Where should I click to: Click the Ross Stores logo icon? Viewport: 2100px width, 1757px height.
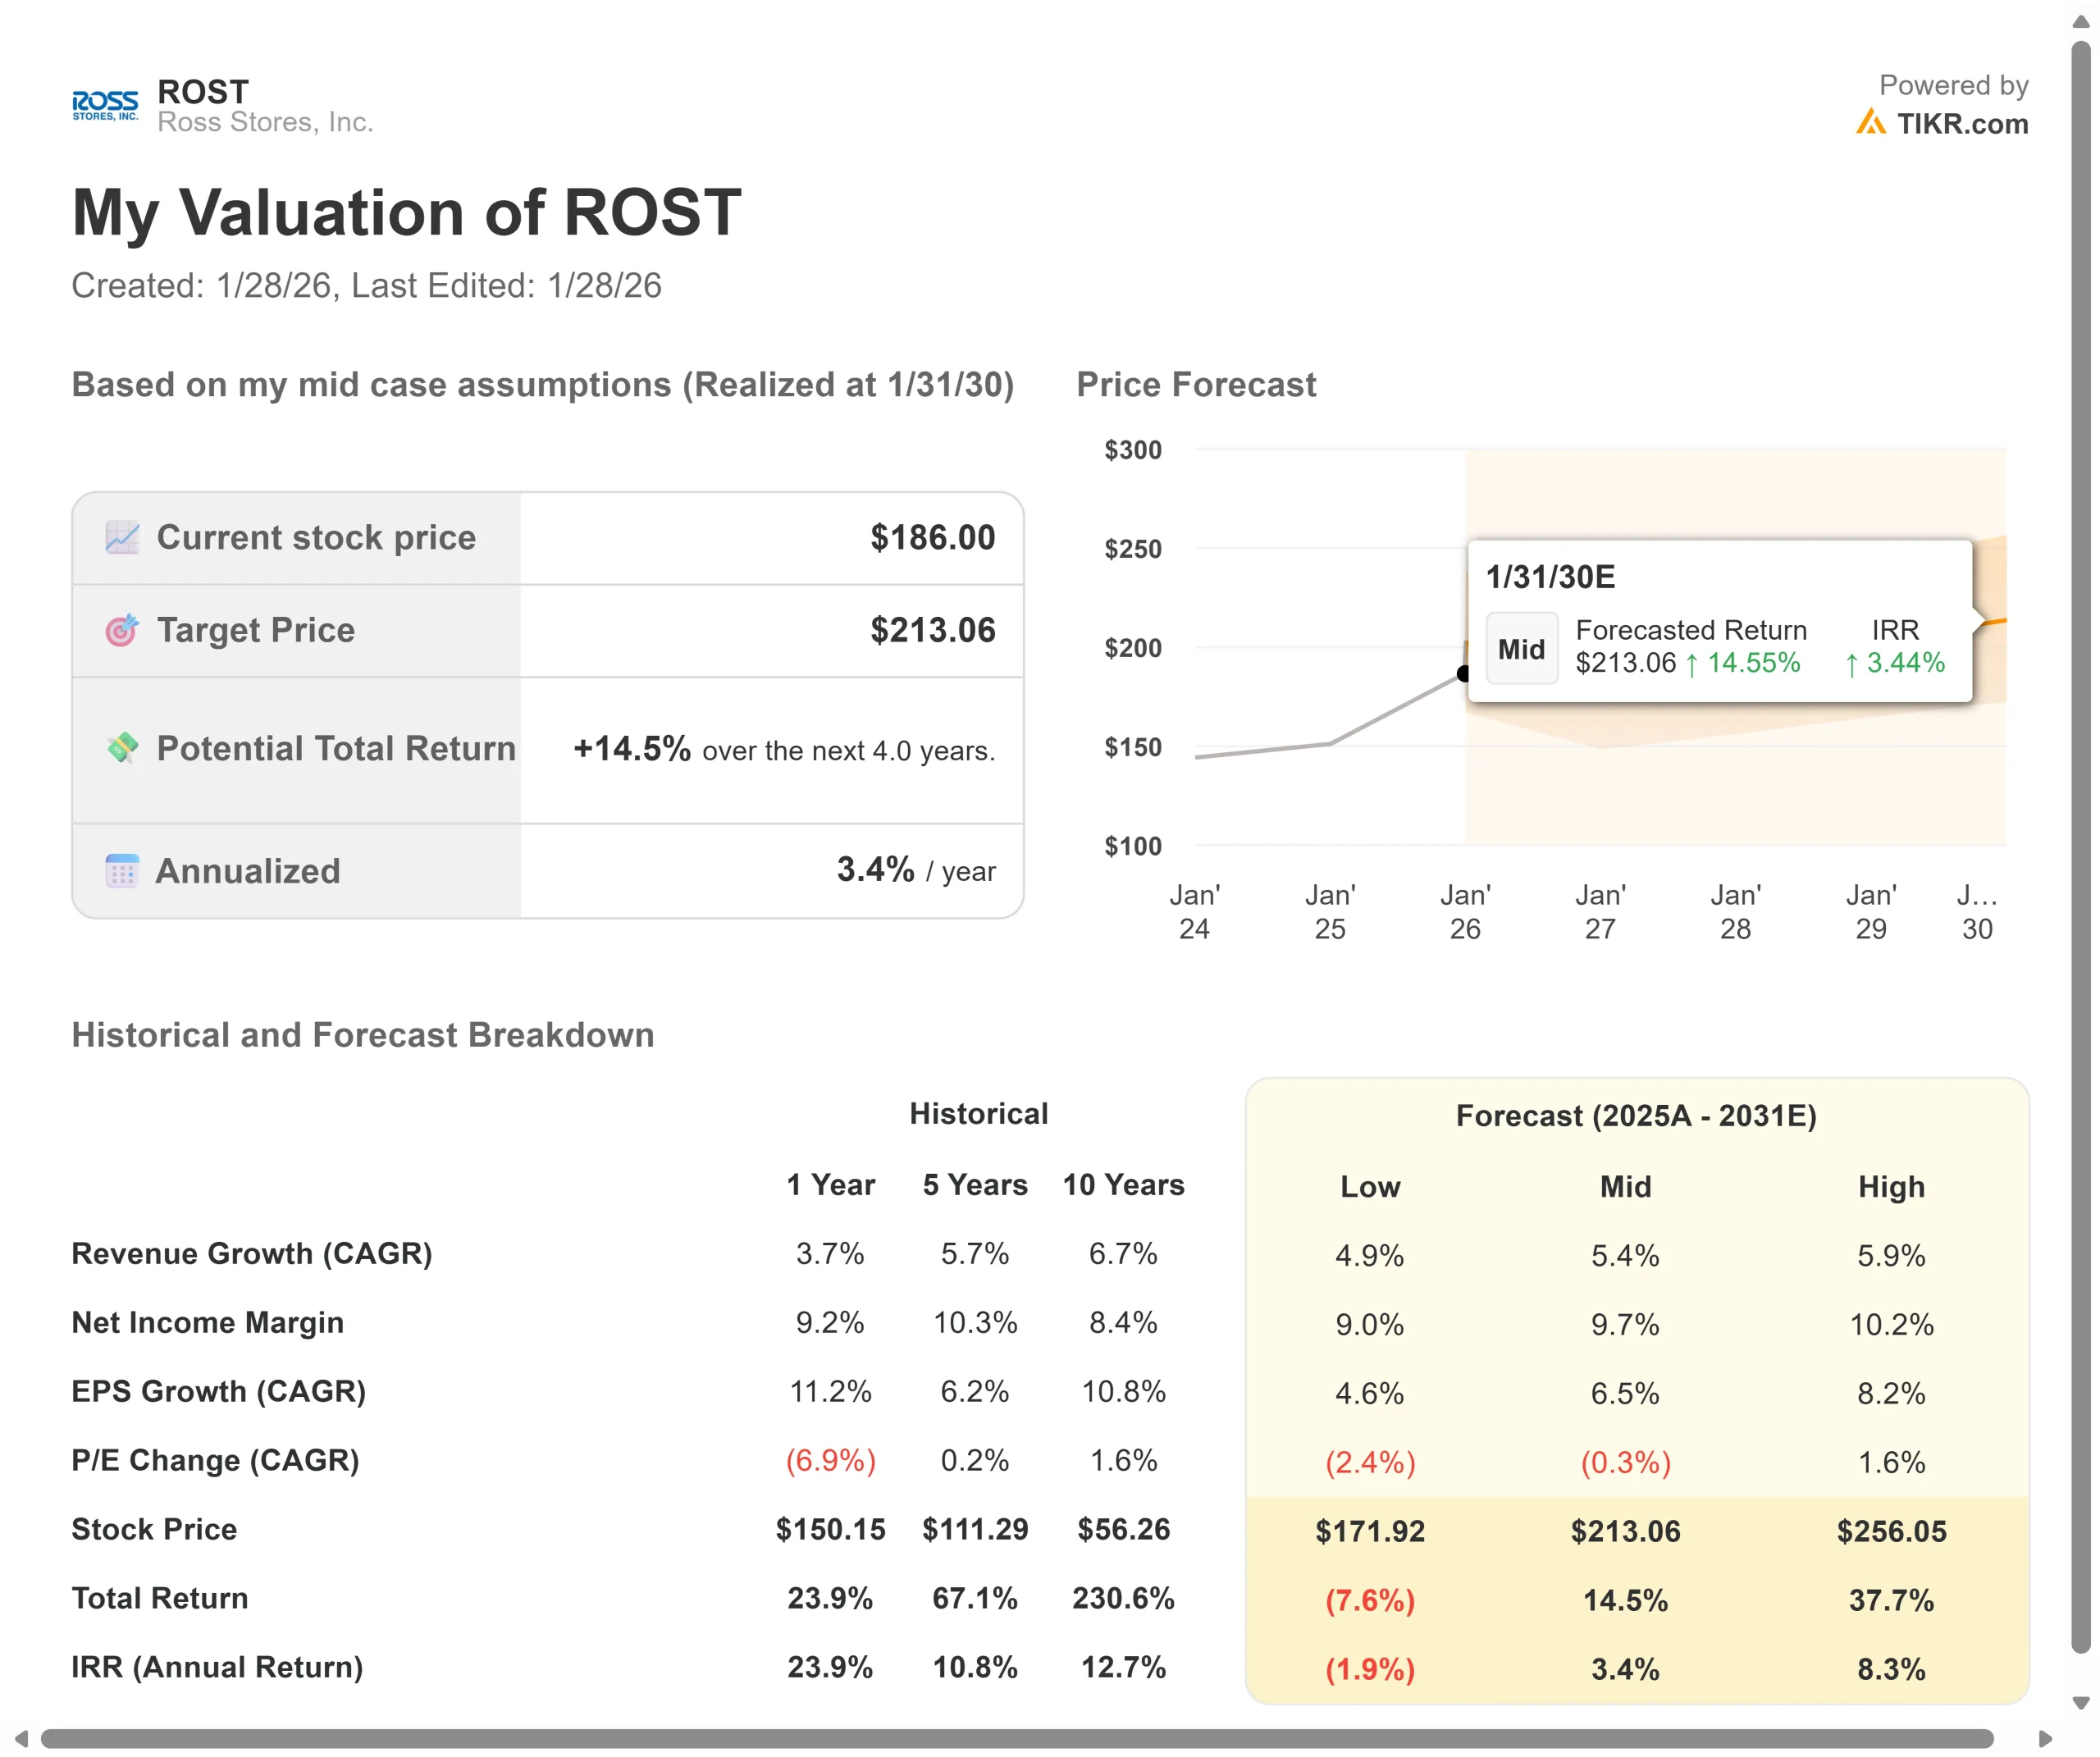[105, 105]
